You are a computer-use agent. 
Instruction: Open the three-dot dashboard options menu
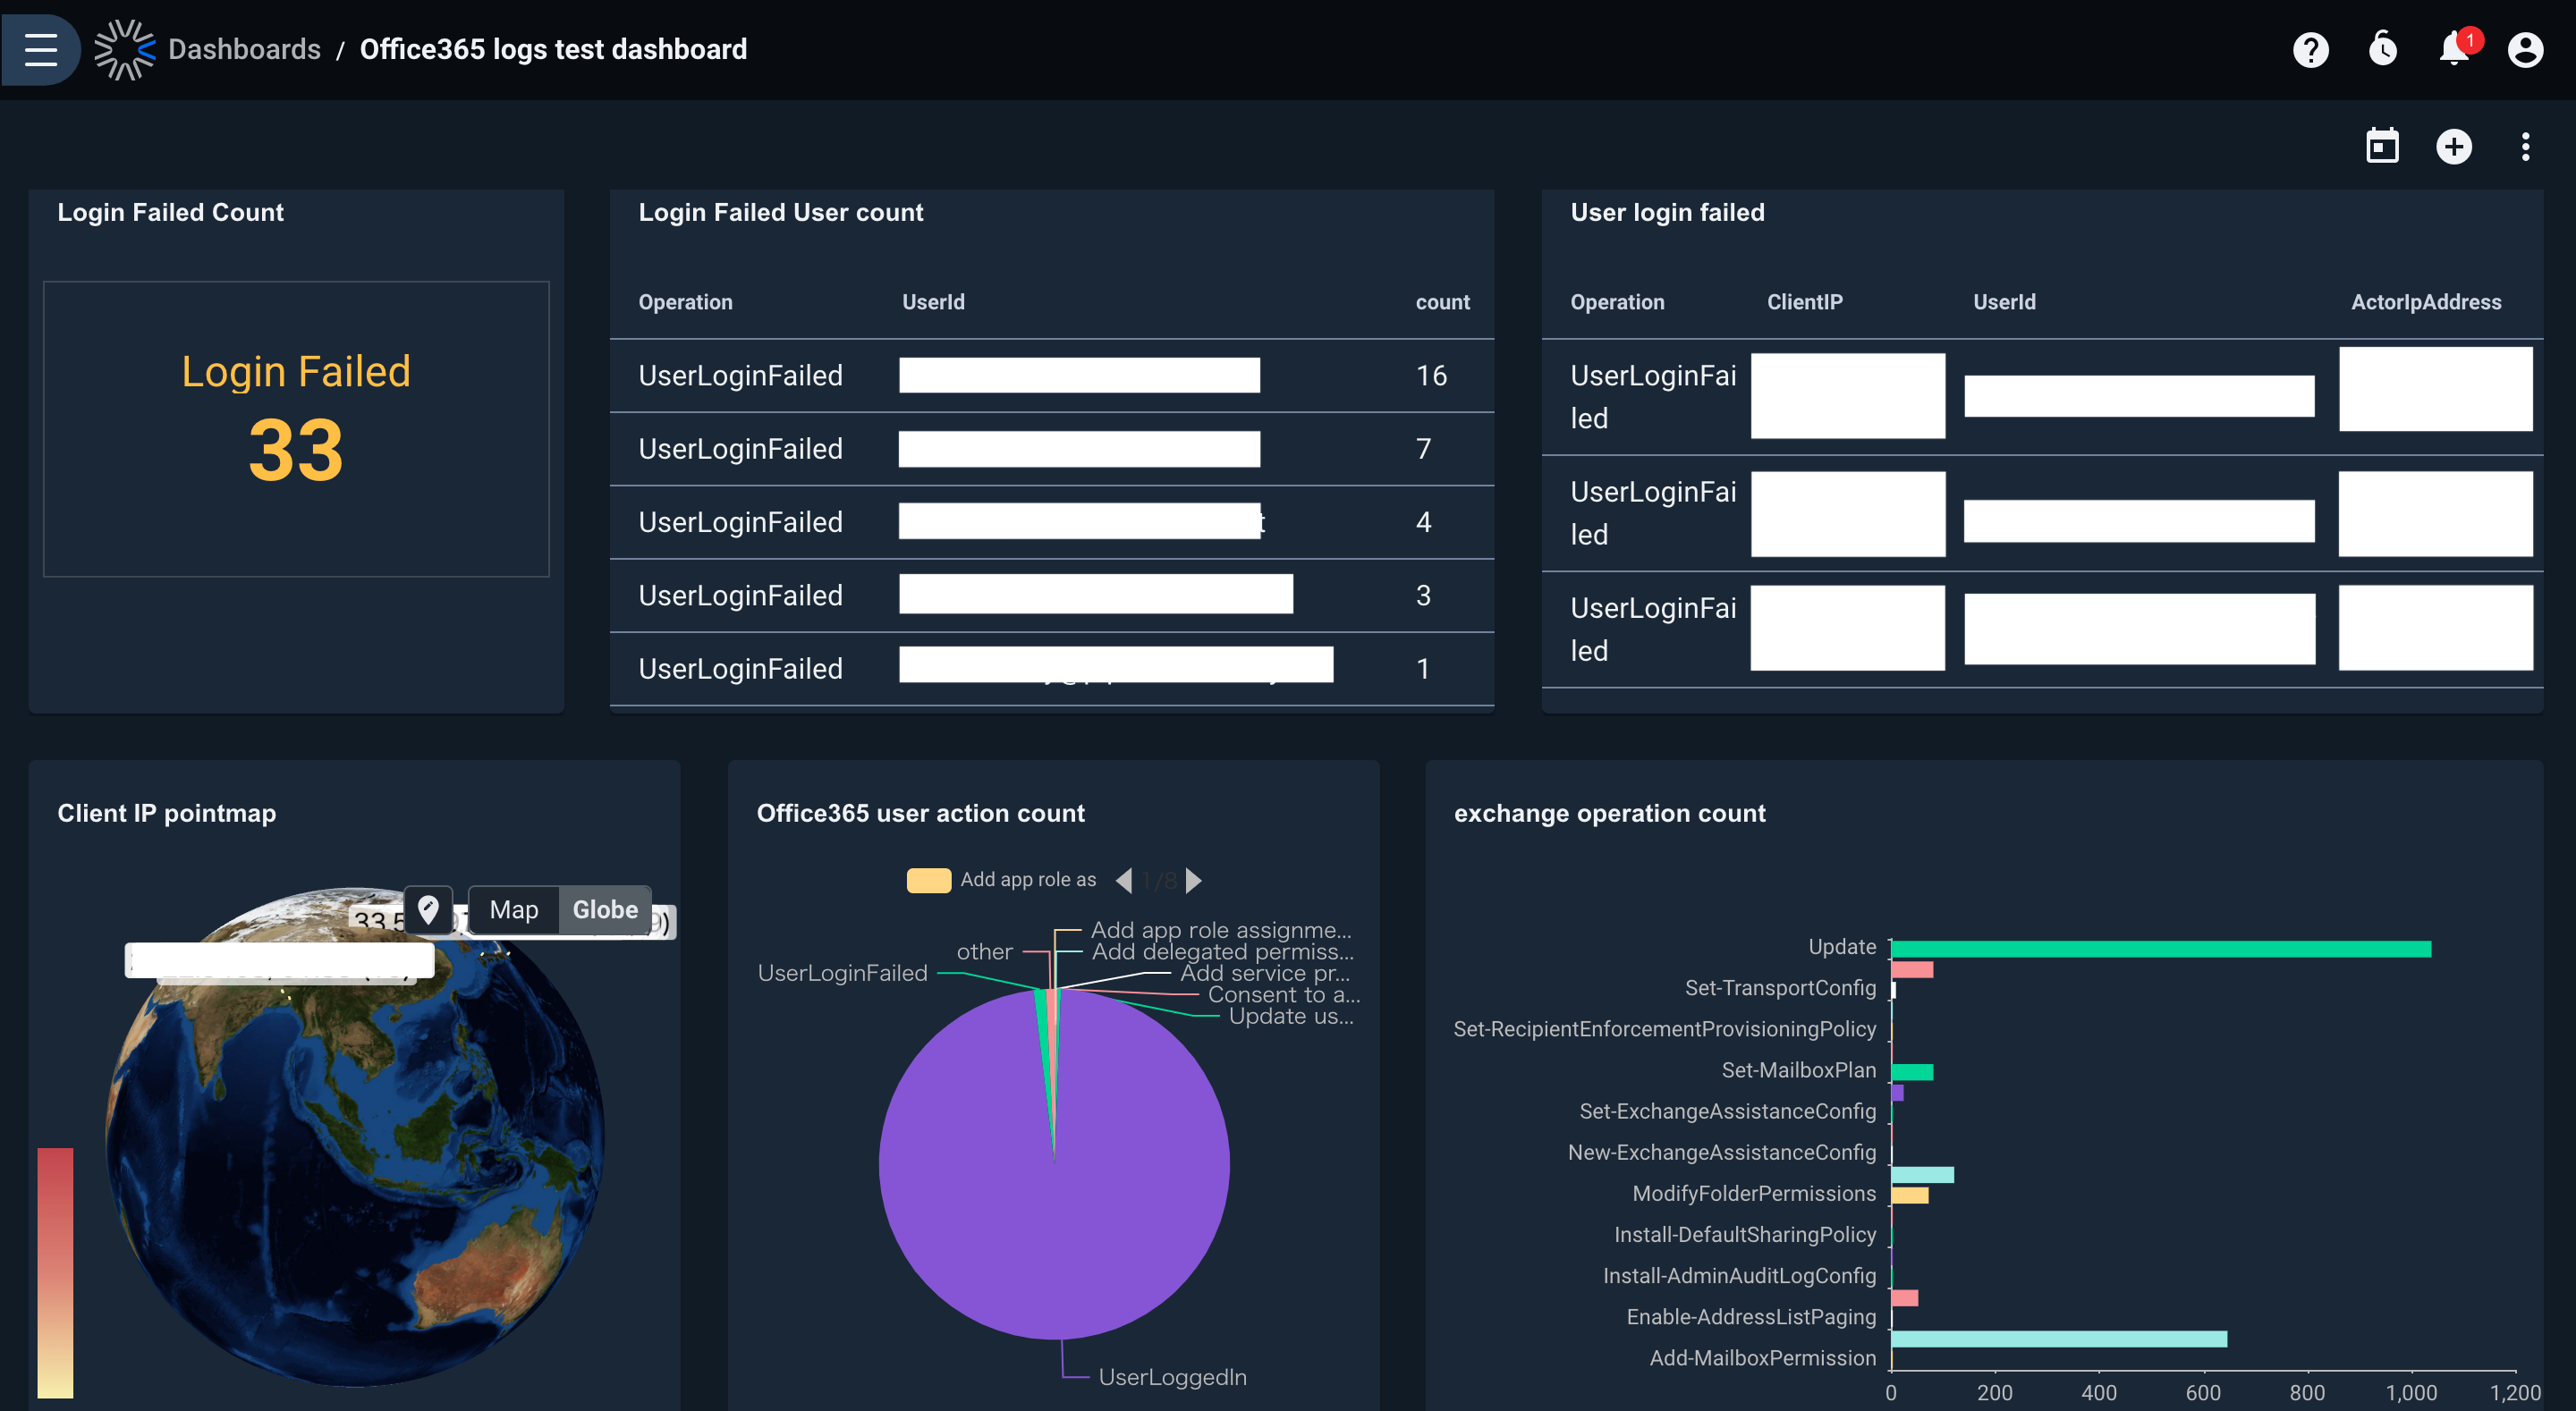click(2525, 147)
